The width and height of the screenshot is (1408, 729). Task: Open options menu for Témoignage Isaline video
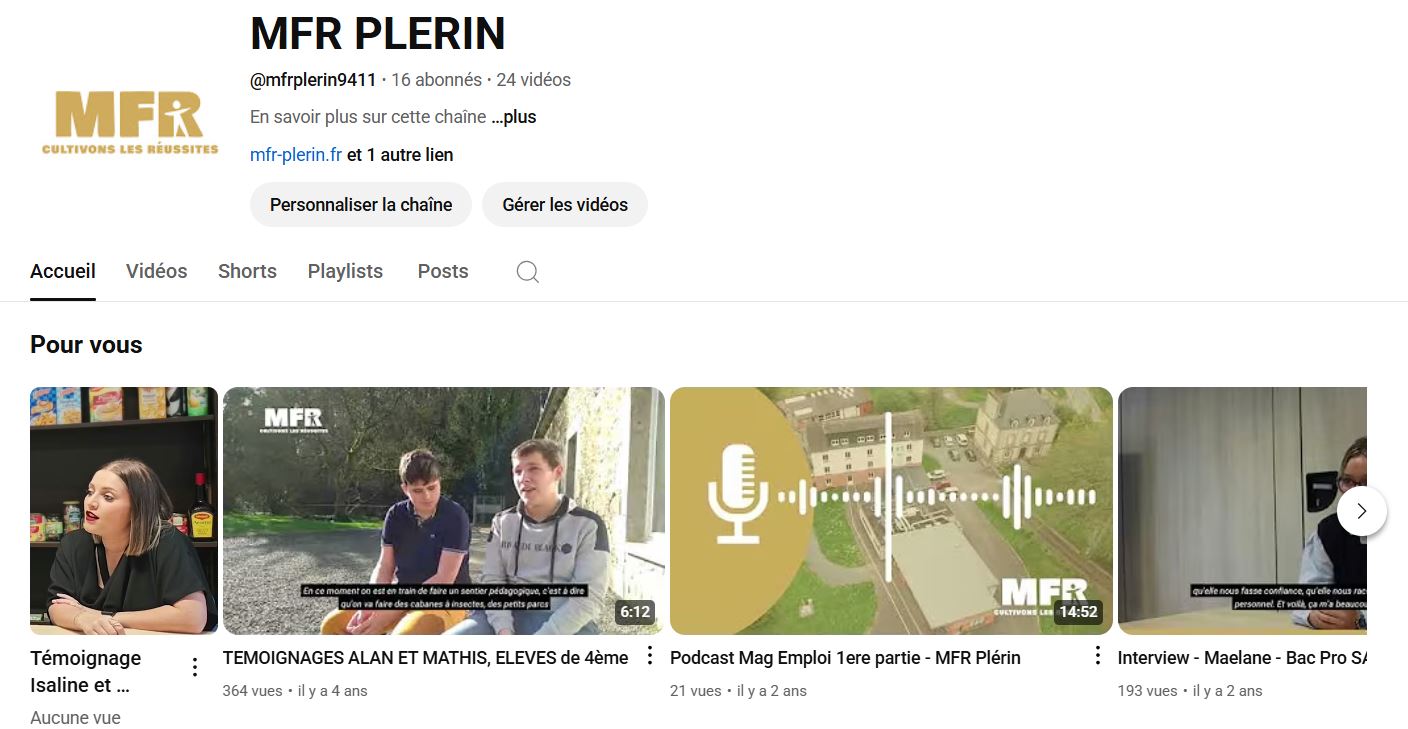[x=195, y=667]
